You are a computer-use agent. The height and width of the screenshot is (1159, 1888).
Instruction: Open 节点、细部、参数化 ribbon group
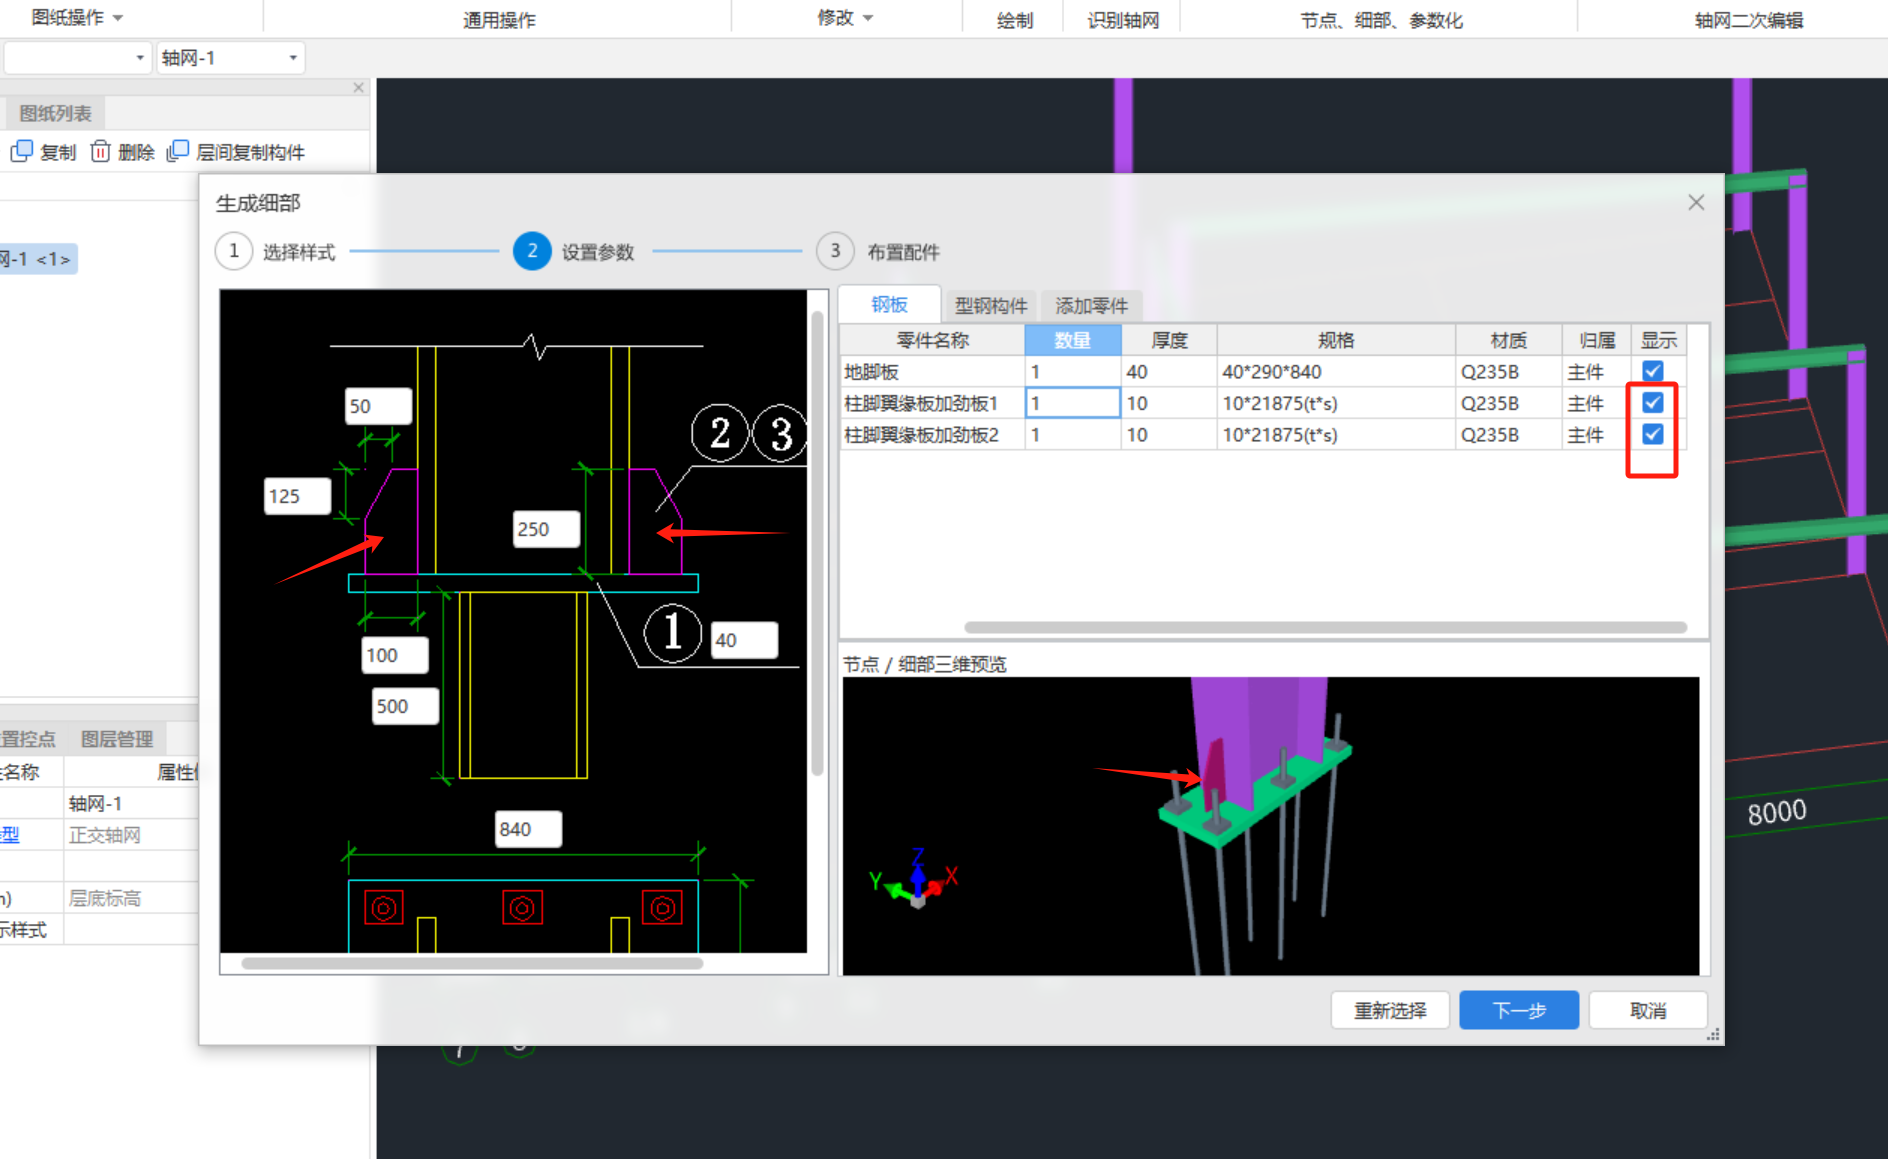[x=1381, y=20]
